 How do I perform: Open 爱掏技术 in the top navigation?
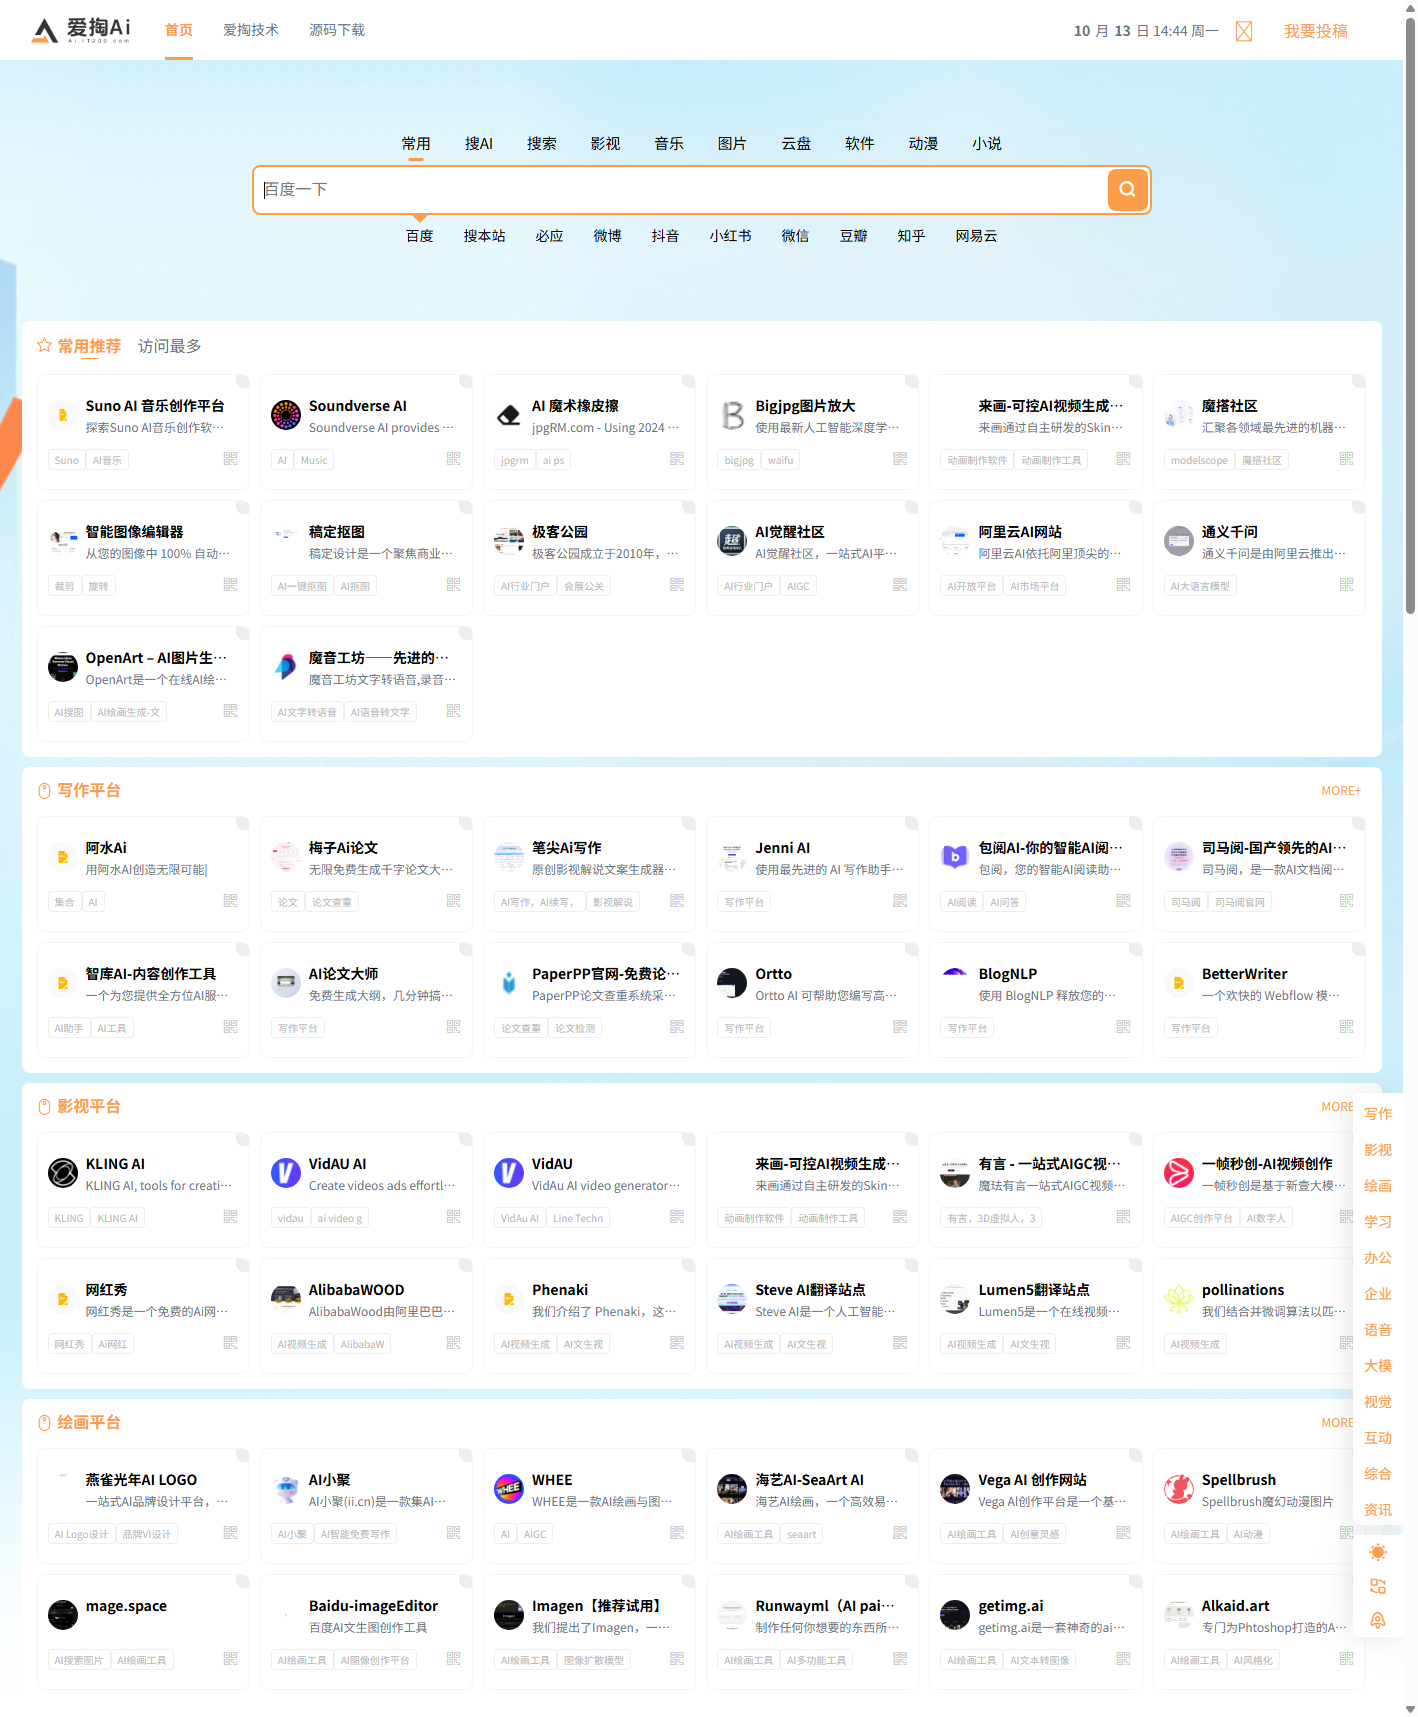click(x=251, y=30)
